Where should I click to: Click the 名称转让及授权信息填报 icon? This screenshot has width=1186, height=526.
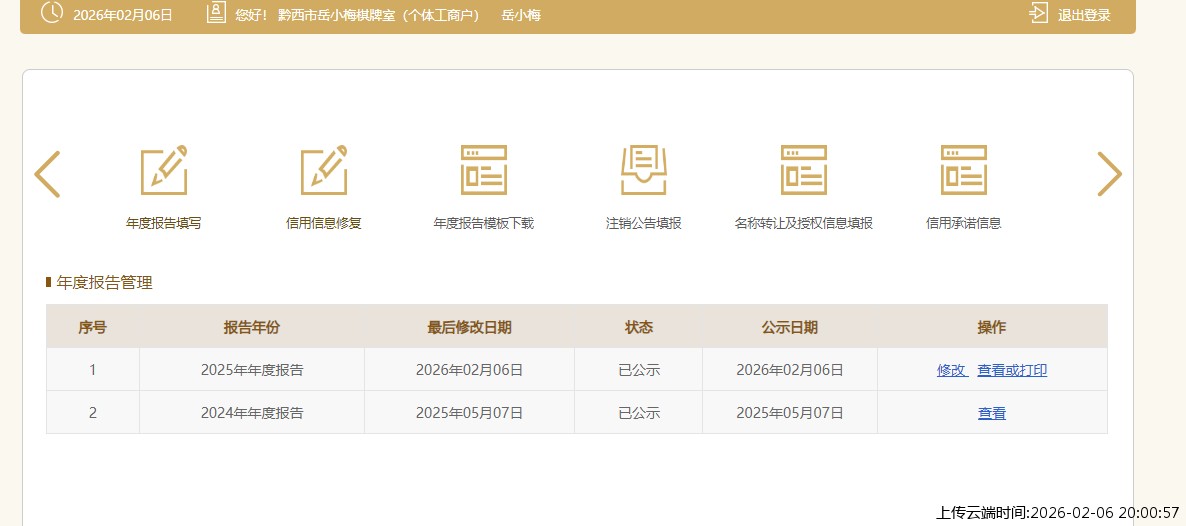point(804,170)
